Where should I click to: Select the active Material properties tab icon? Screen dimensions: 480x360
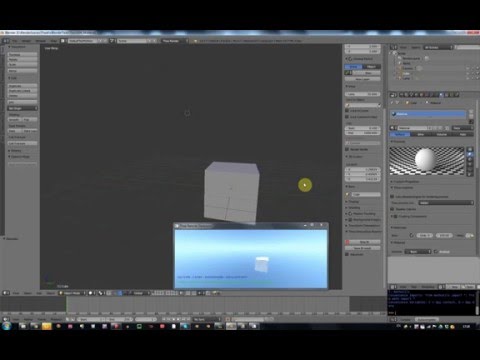tap(442, 95)
